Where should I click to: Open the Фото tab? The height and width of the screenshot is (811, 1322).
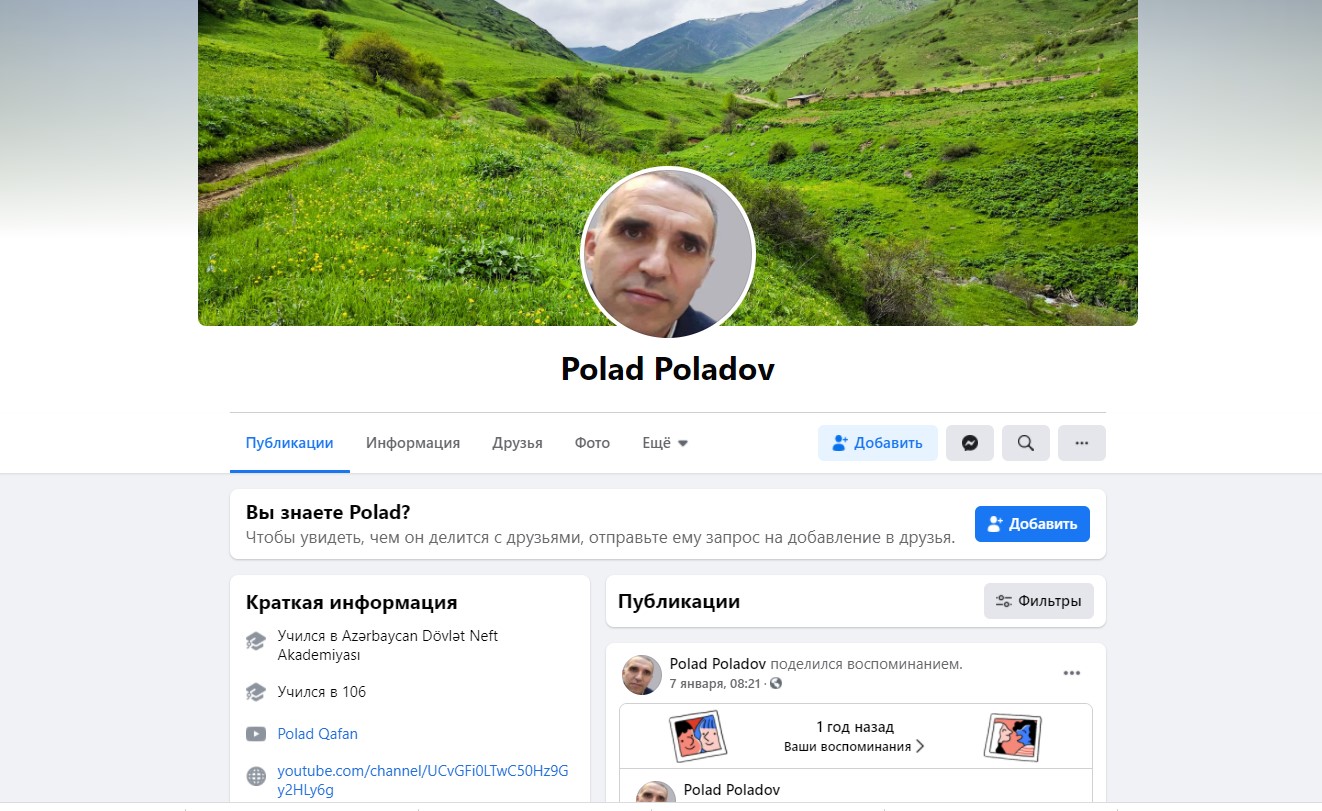click(592, 443)
